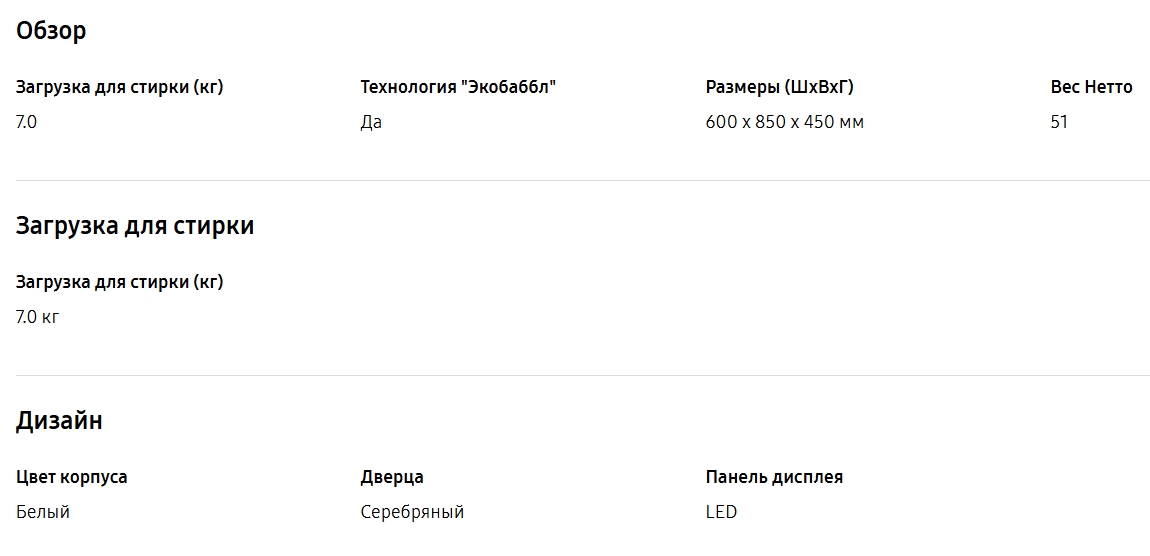Viewport: 1150px width, 556px height.
Task: Select "Загрузка для стирки (кг)" label under Обзор
Action: (120, 87)
